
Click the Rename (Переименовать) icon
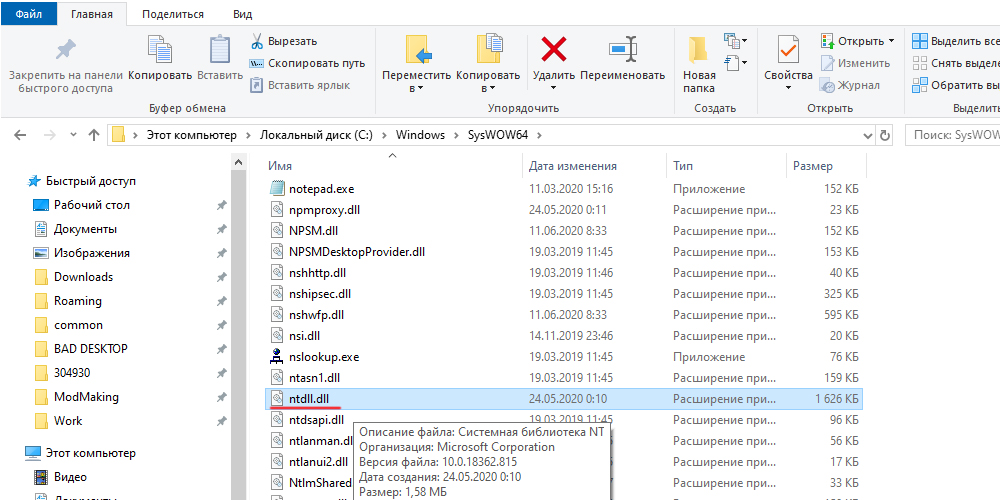(x=622, y=50)
